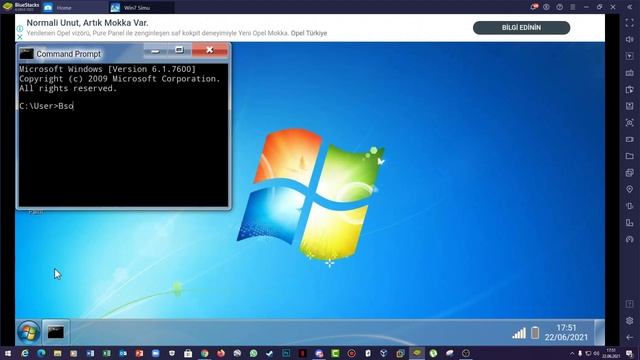Open the ad info icon
The width and height of the screenshot is (640, 360).
[20, 29]
